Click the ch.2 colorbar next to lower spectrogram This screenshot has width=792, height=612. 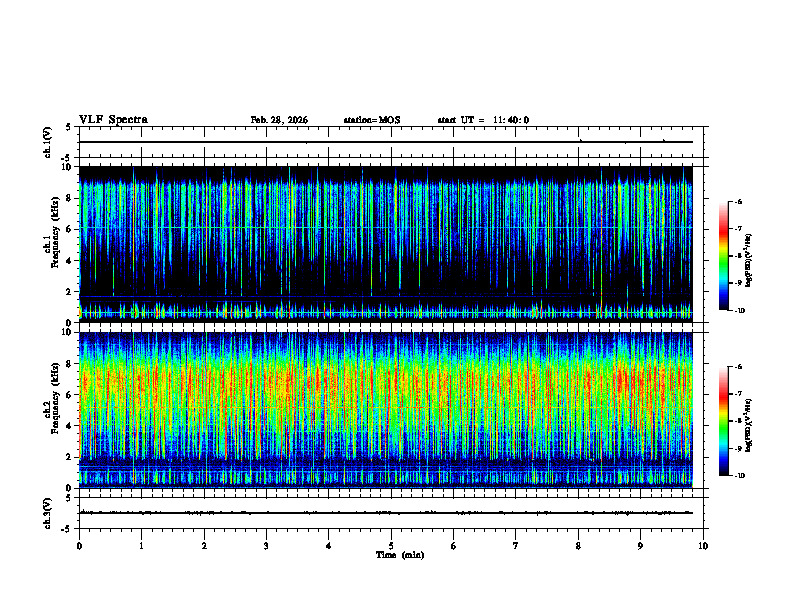click(723, 421)
